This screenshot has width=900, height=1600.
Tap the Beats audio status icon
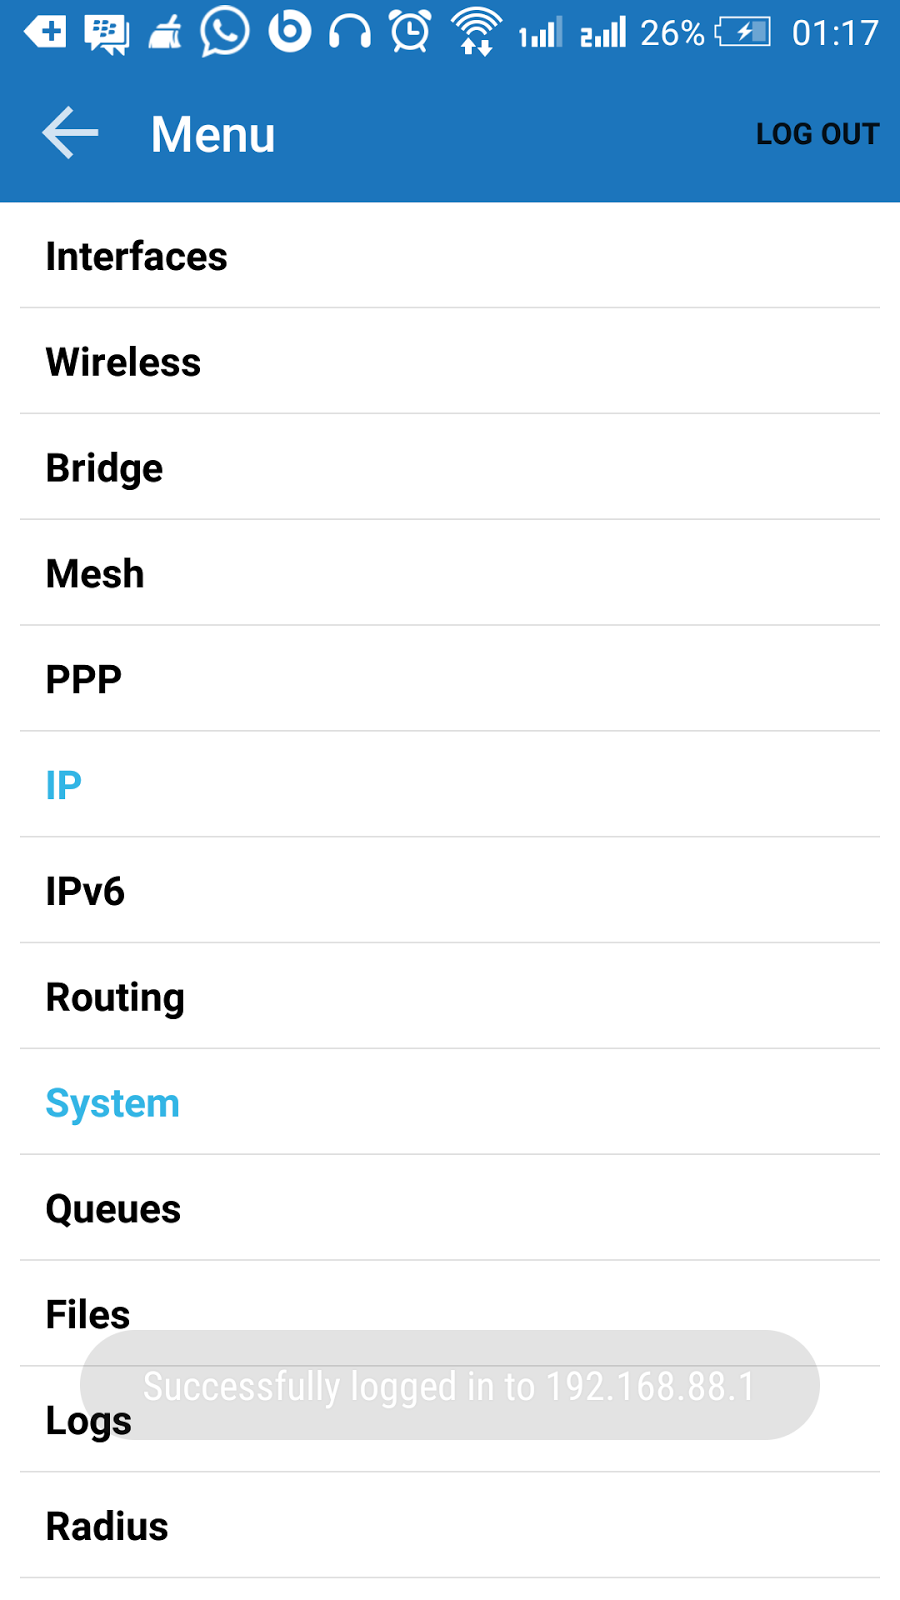click(x=289, y=32)
